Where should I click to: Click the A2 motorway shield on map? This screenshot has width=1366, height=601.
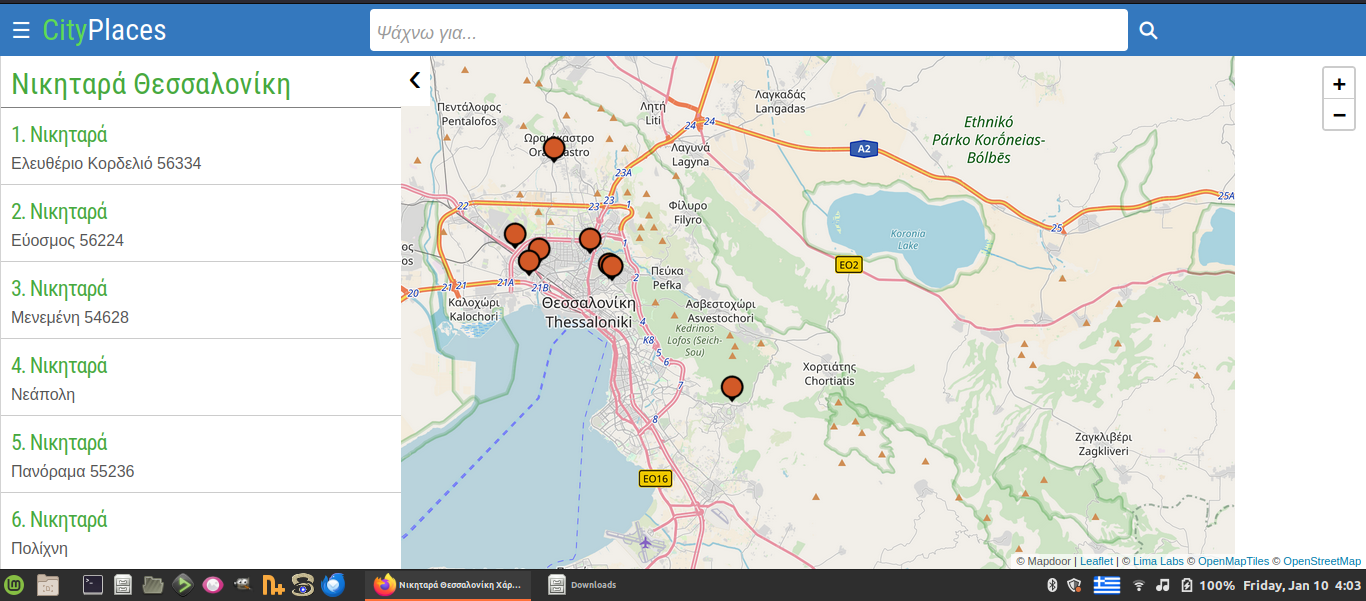864,149
